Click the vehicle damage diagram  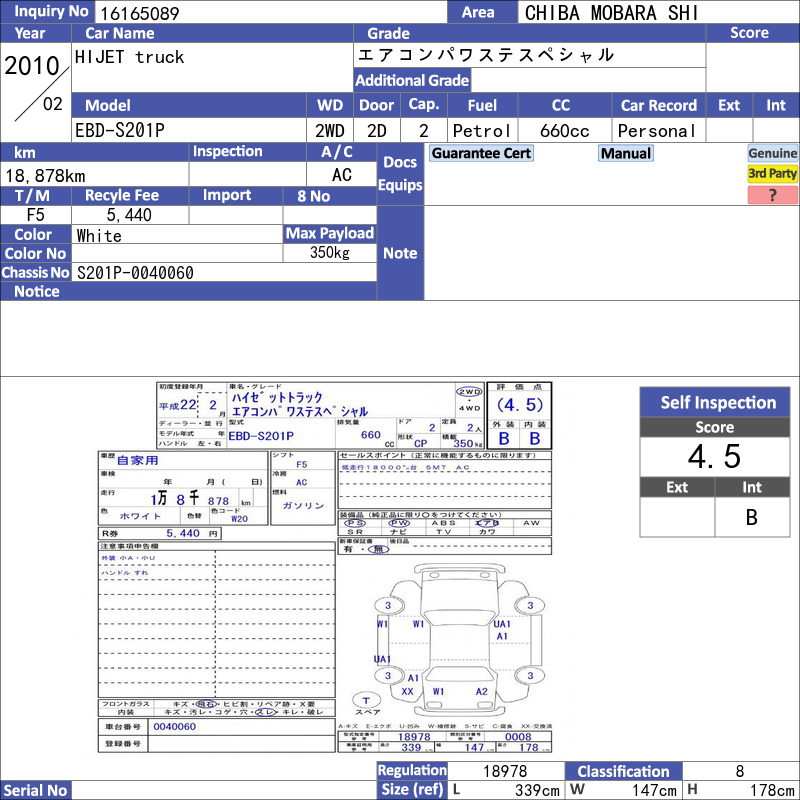point(460,640)
